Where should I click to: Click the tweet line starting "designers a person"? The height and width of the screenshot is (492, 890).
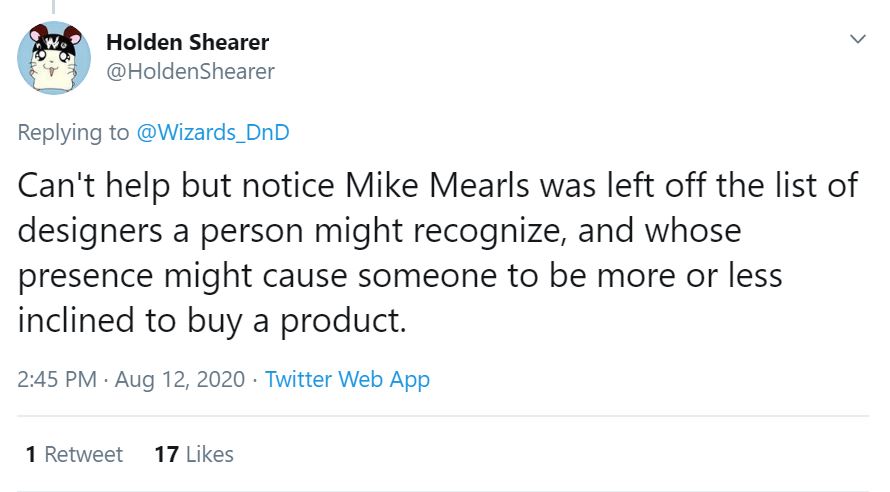click(379, 232)
